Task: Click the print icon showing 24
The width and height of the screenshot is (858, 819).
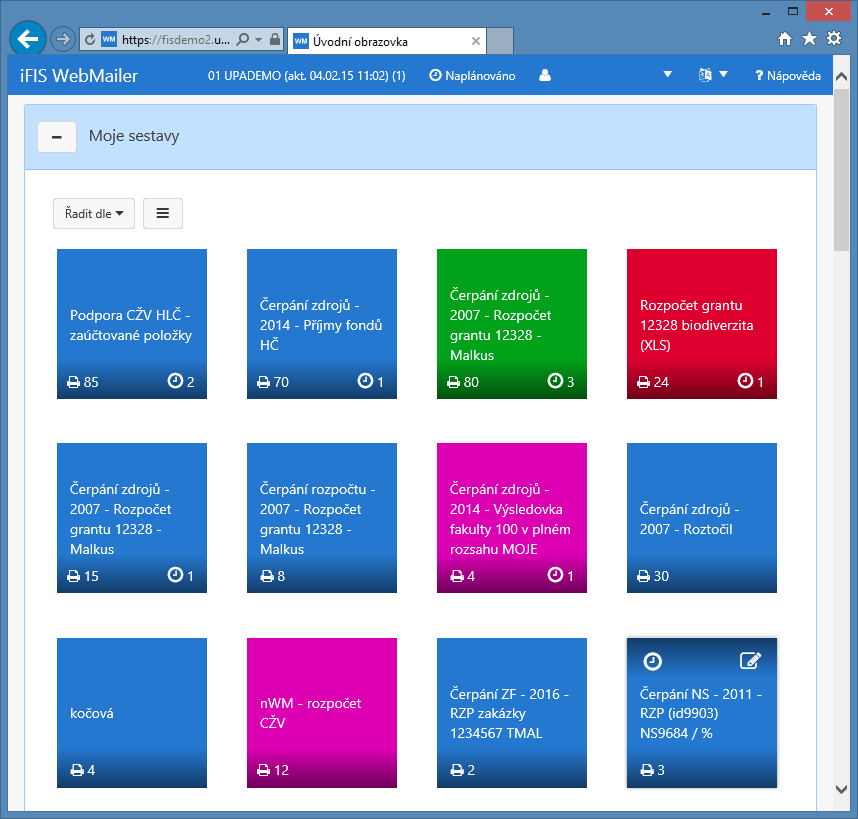Action: pos(644,382)
